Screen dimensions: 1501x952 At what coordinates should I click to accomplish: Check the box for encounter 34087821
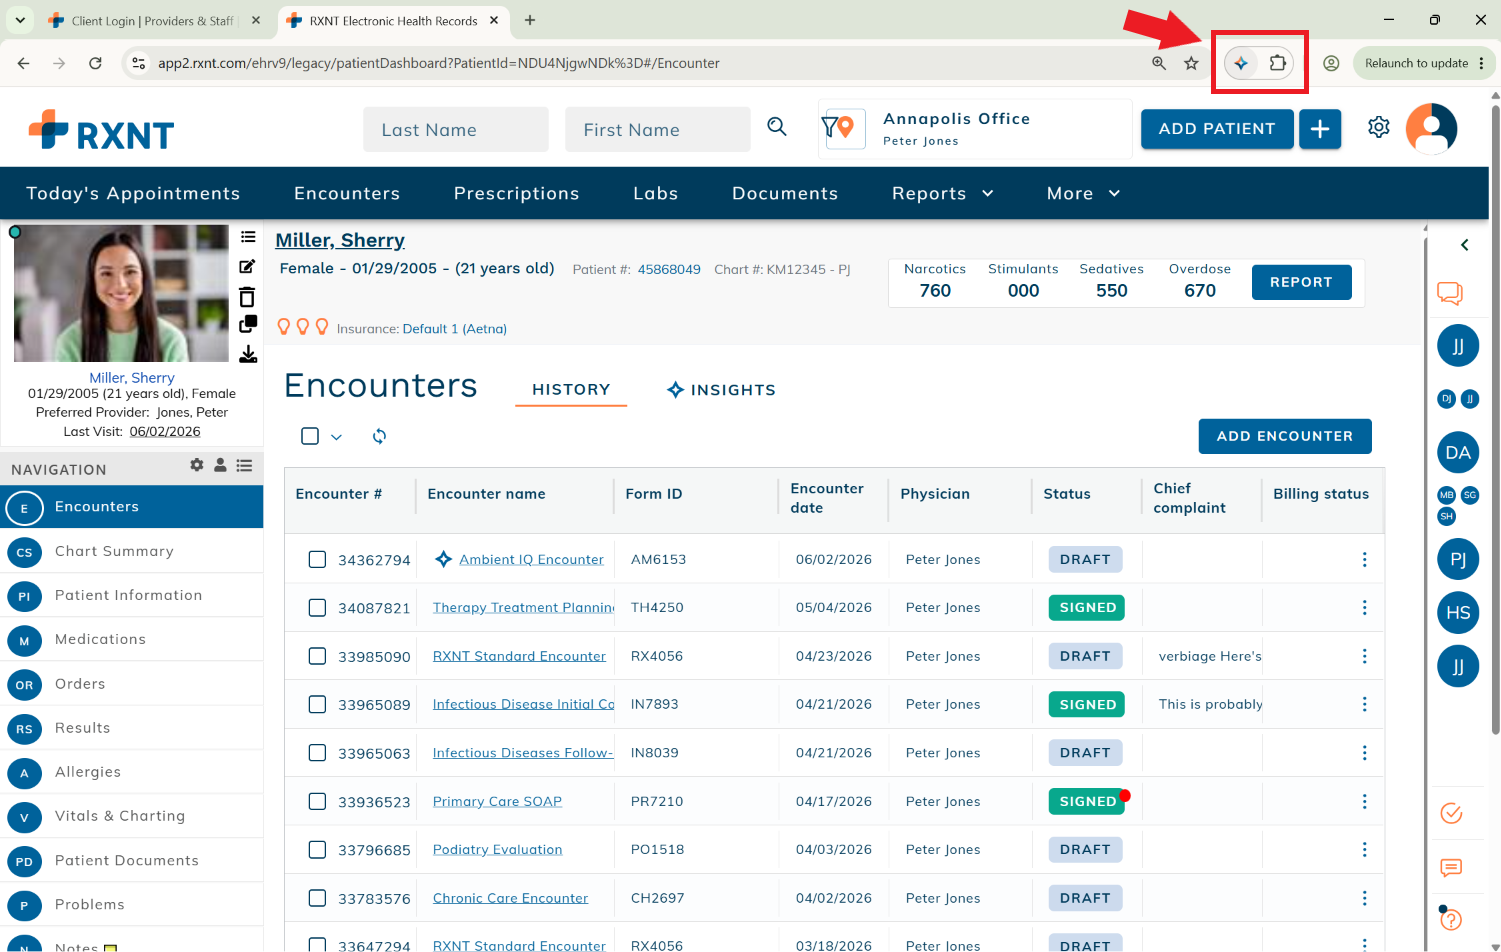coord(317,607)
